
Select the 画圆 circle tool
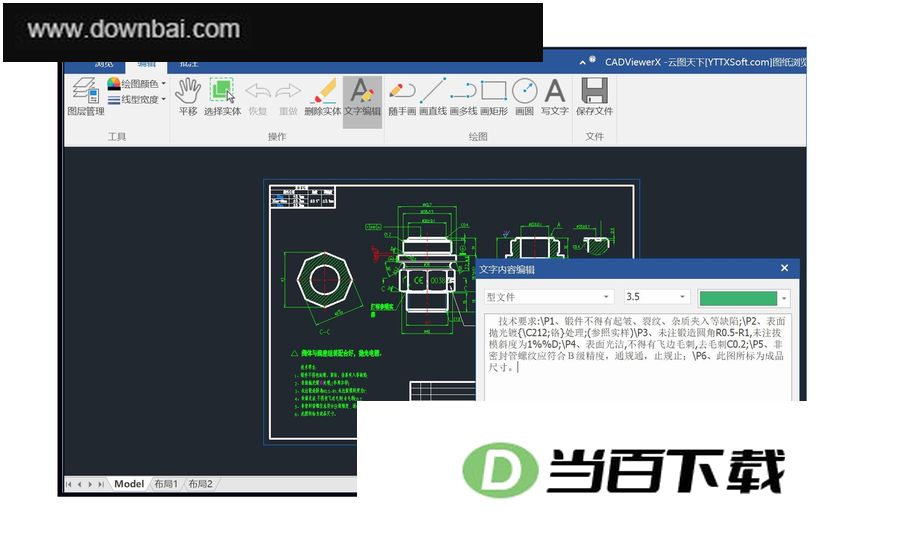(524, 96)
